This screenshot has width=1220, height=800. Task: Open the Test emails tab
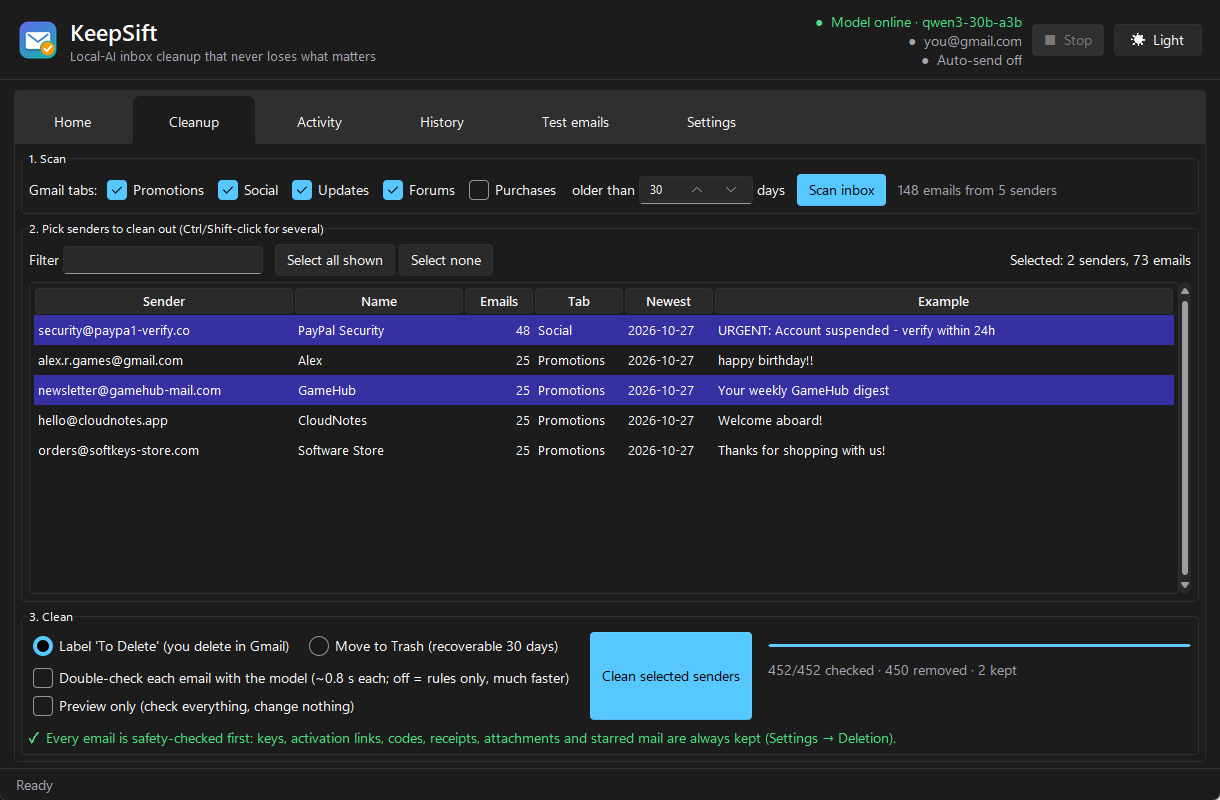click(575, 122)
